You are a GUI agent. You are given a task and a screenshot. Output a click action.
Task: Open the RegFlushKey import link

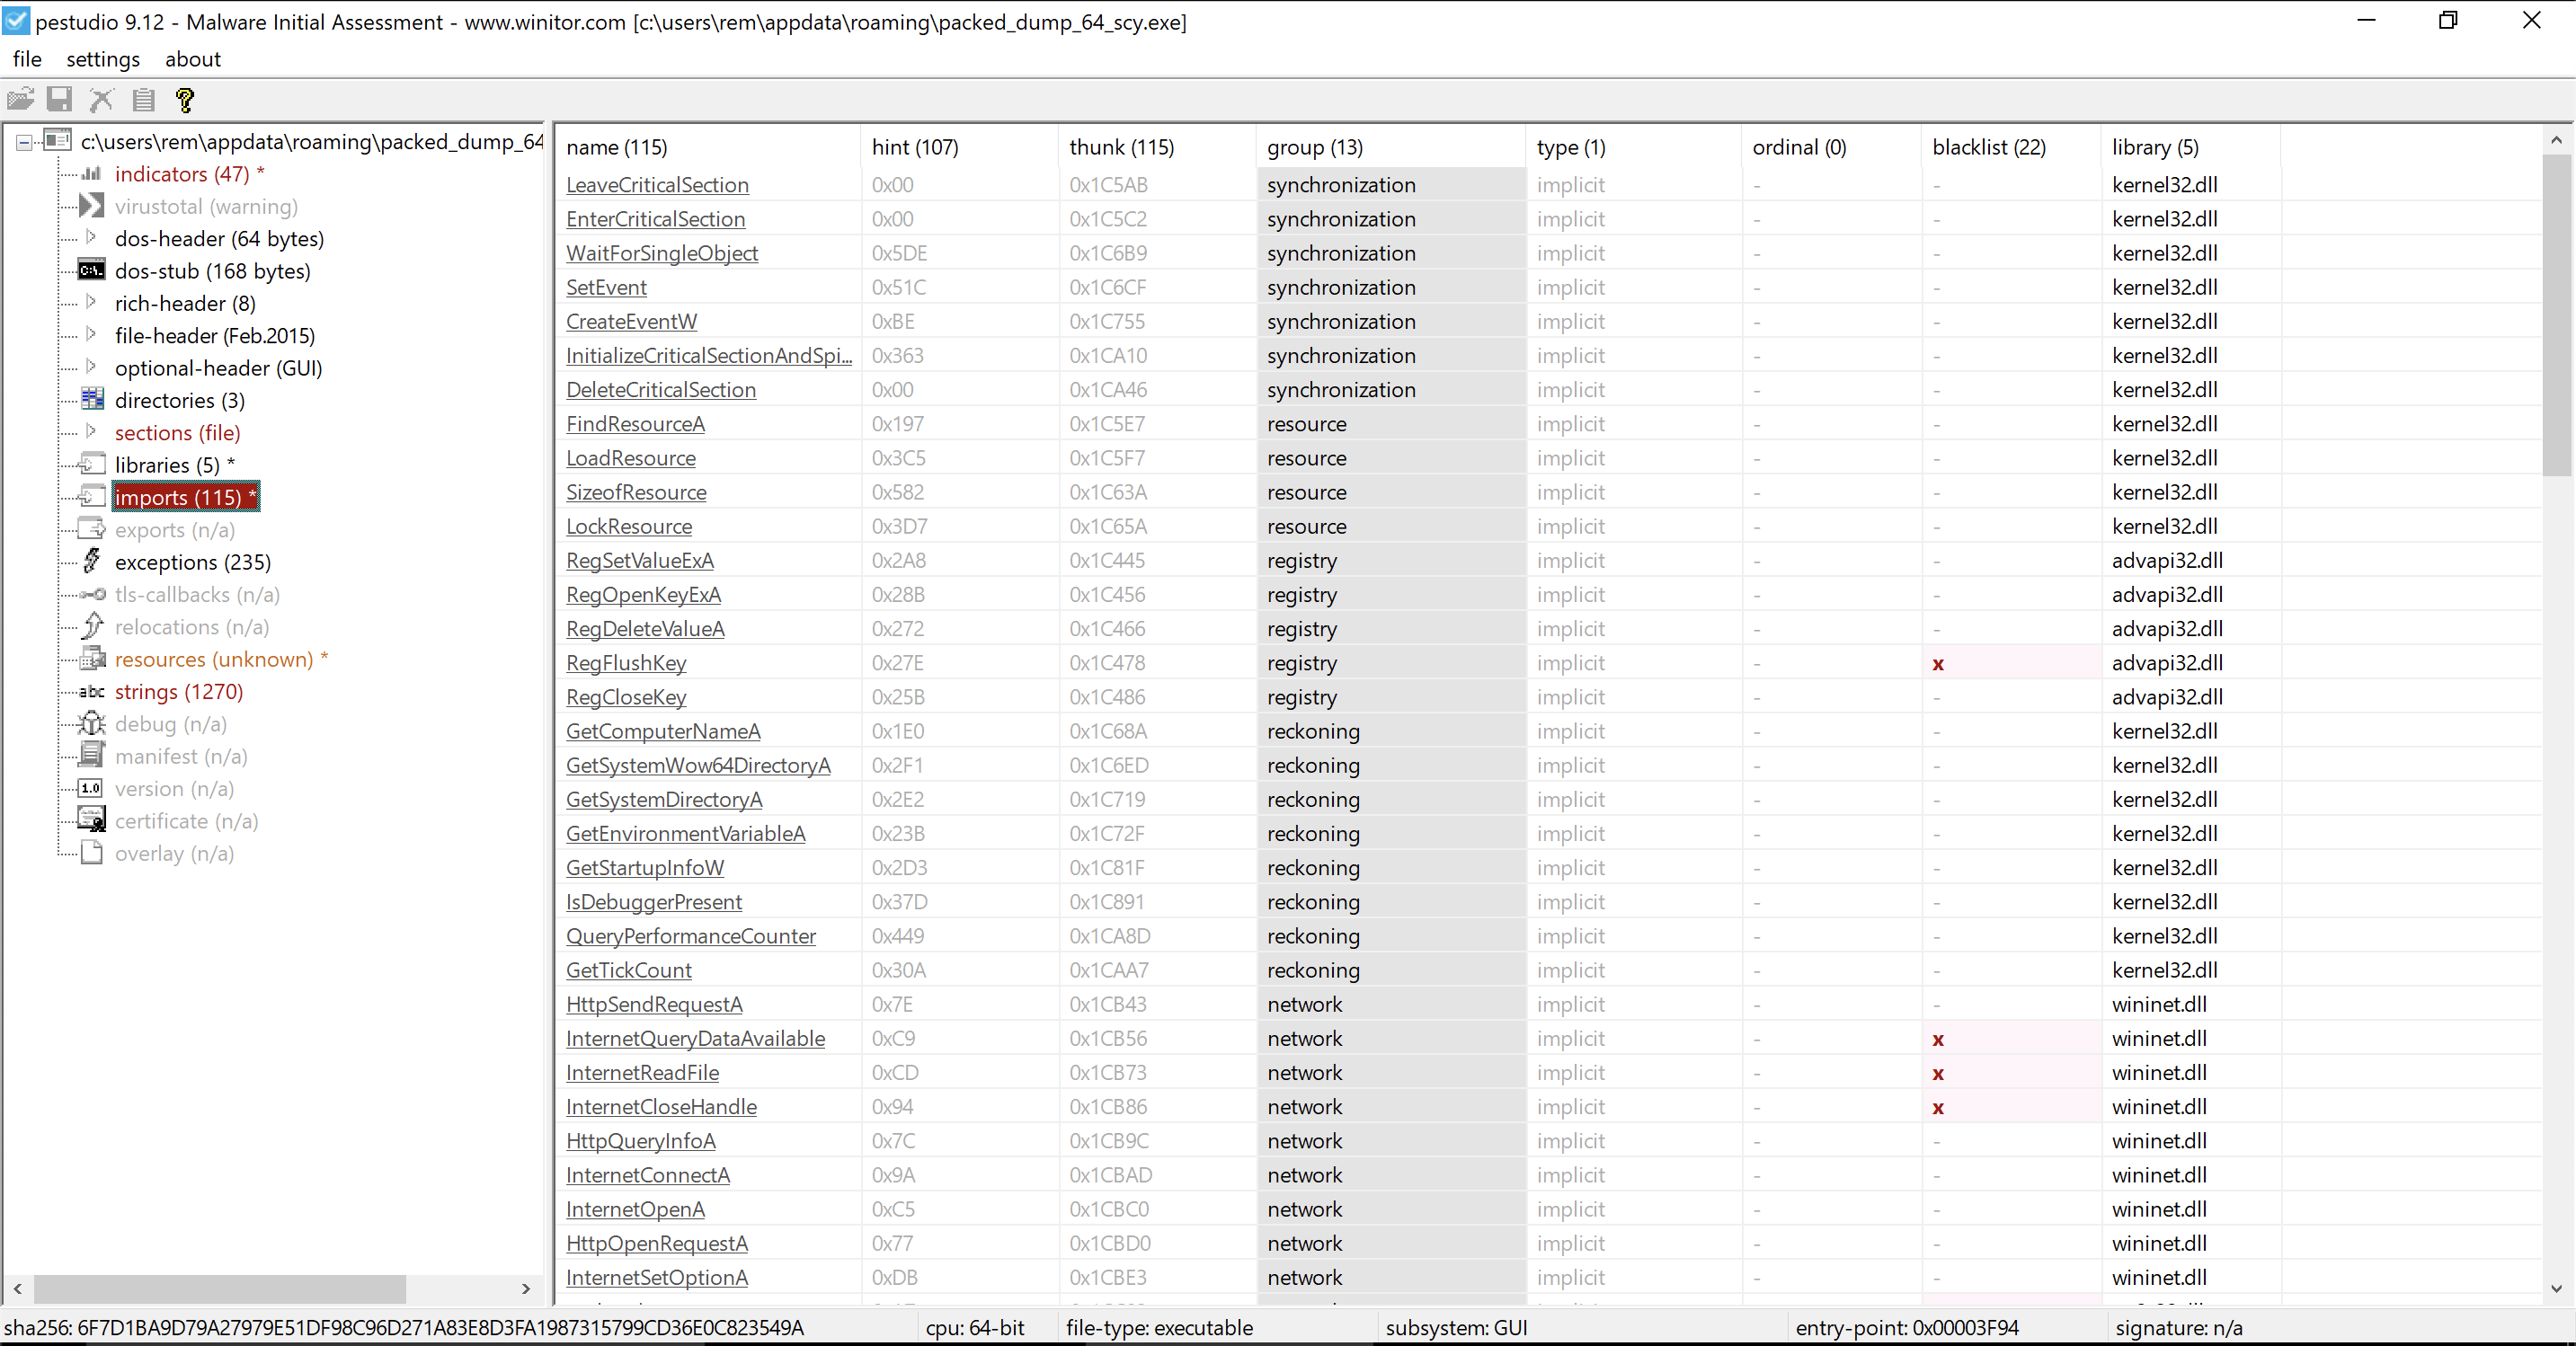[x=626, y=663]
